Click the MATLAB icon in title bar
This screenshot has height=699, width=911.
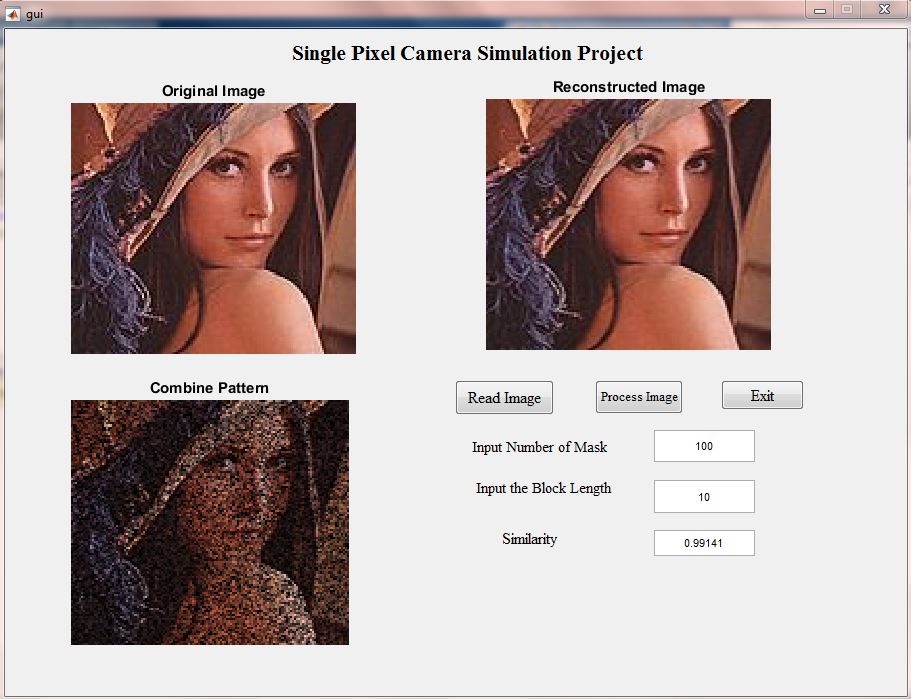(13, 13)
